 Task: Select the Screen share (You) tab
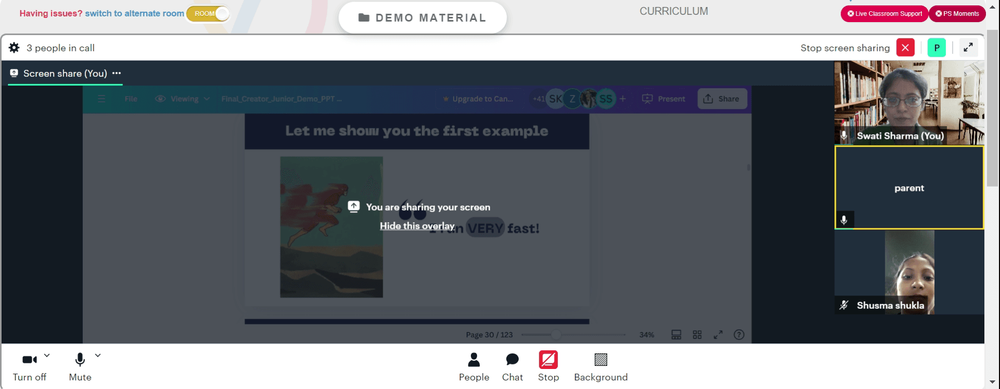coord(64,73)
